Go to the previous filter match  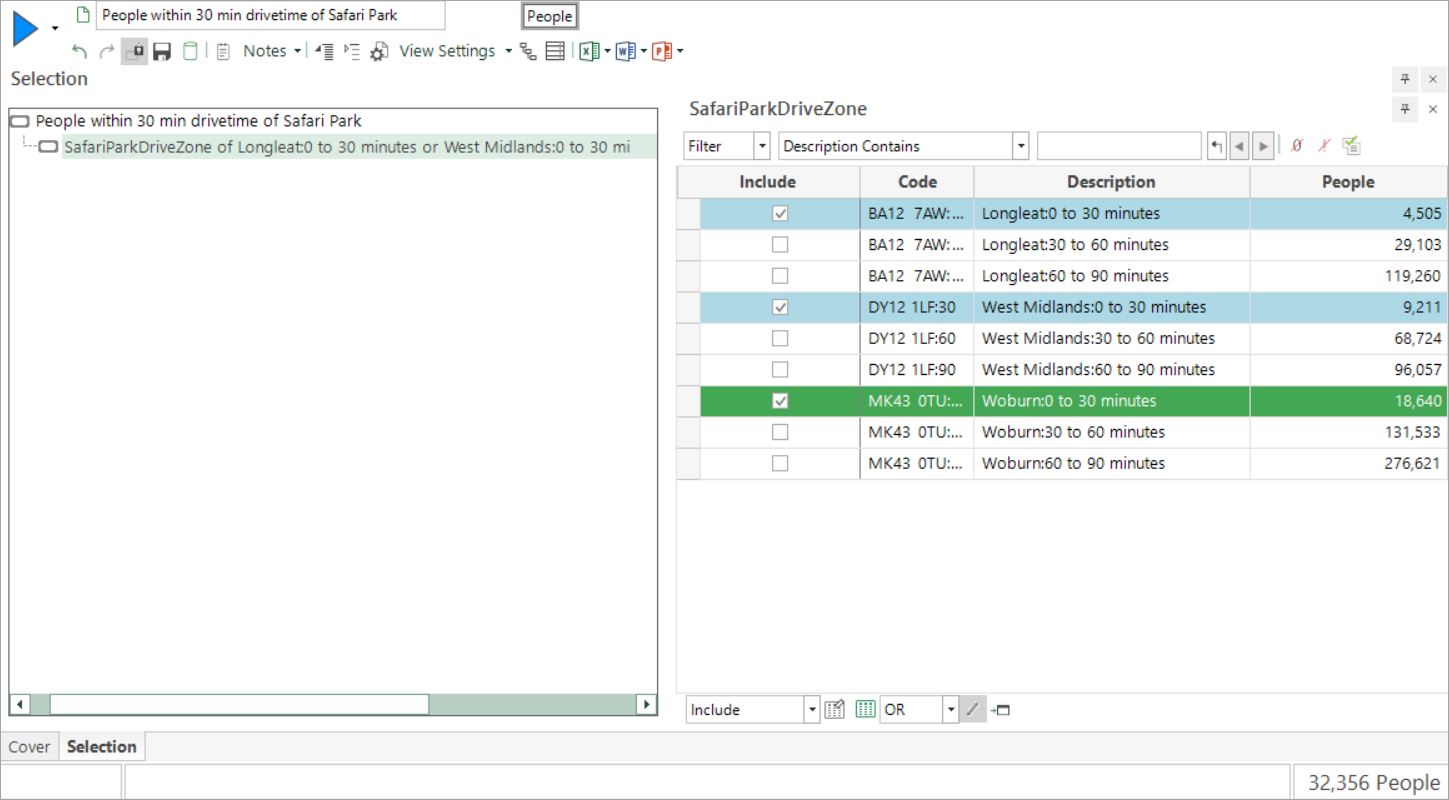coord(1240,146)
